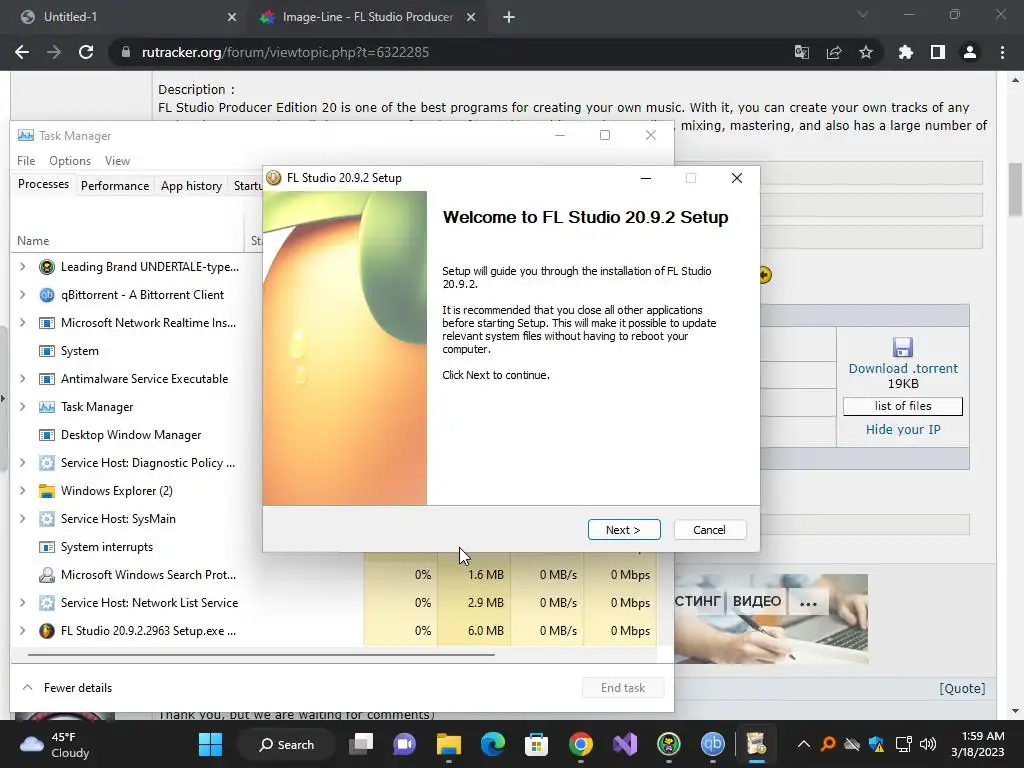Select the UNDERTALE-type process icon
Viewport: 1024px width, 768px height.
click(x=47, y=266)
